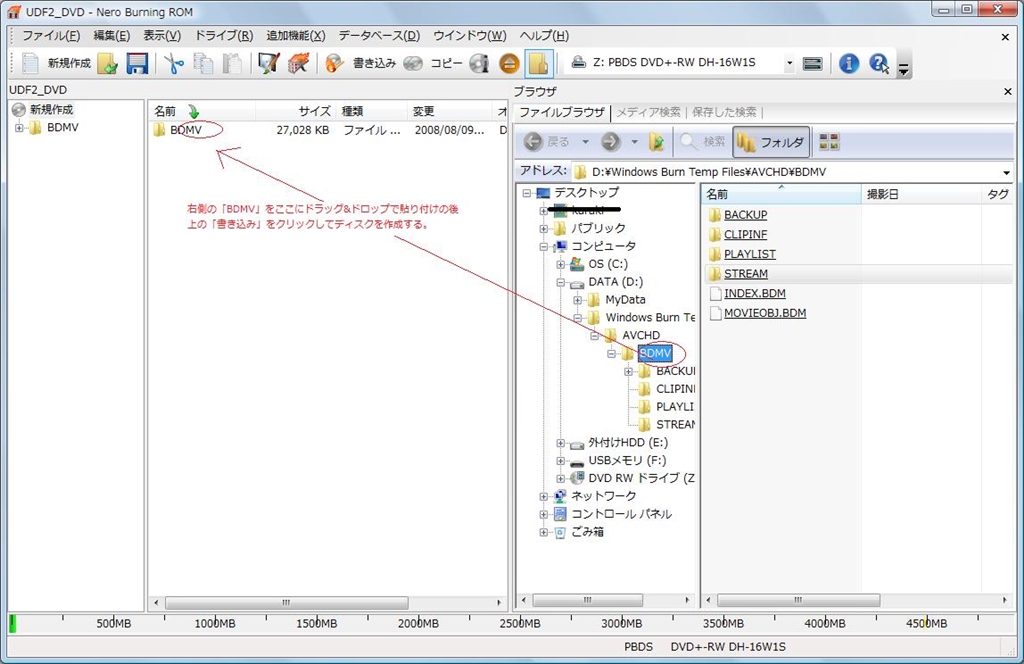The width and height of the screenshot is (1024, 664).
Task: Expand the OS (C:) drive node
Action: tap(560, 264)
